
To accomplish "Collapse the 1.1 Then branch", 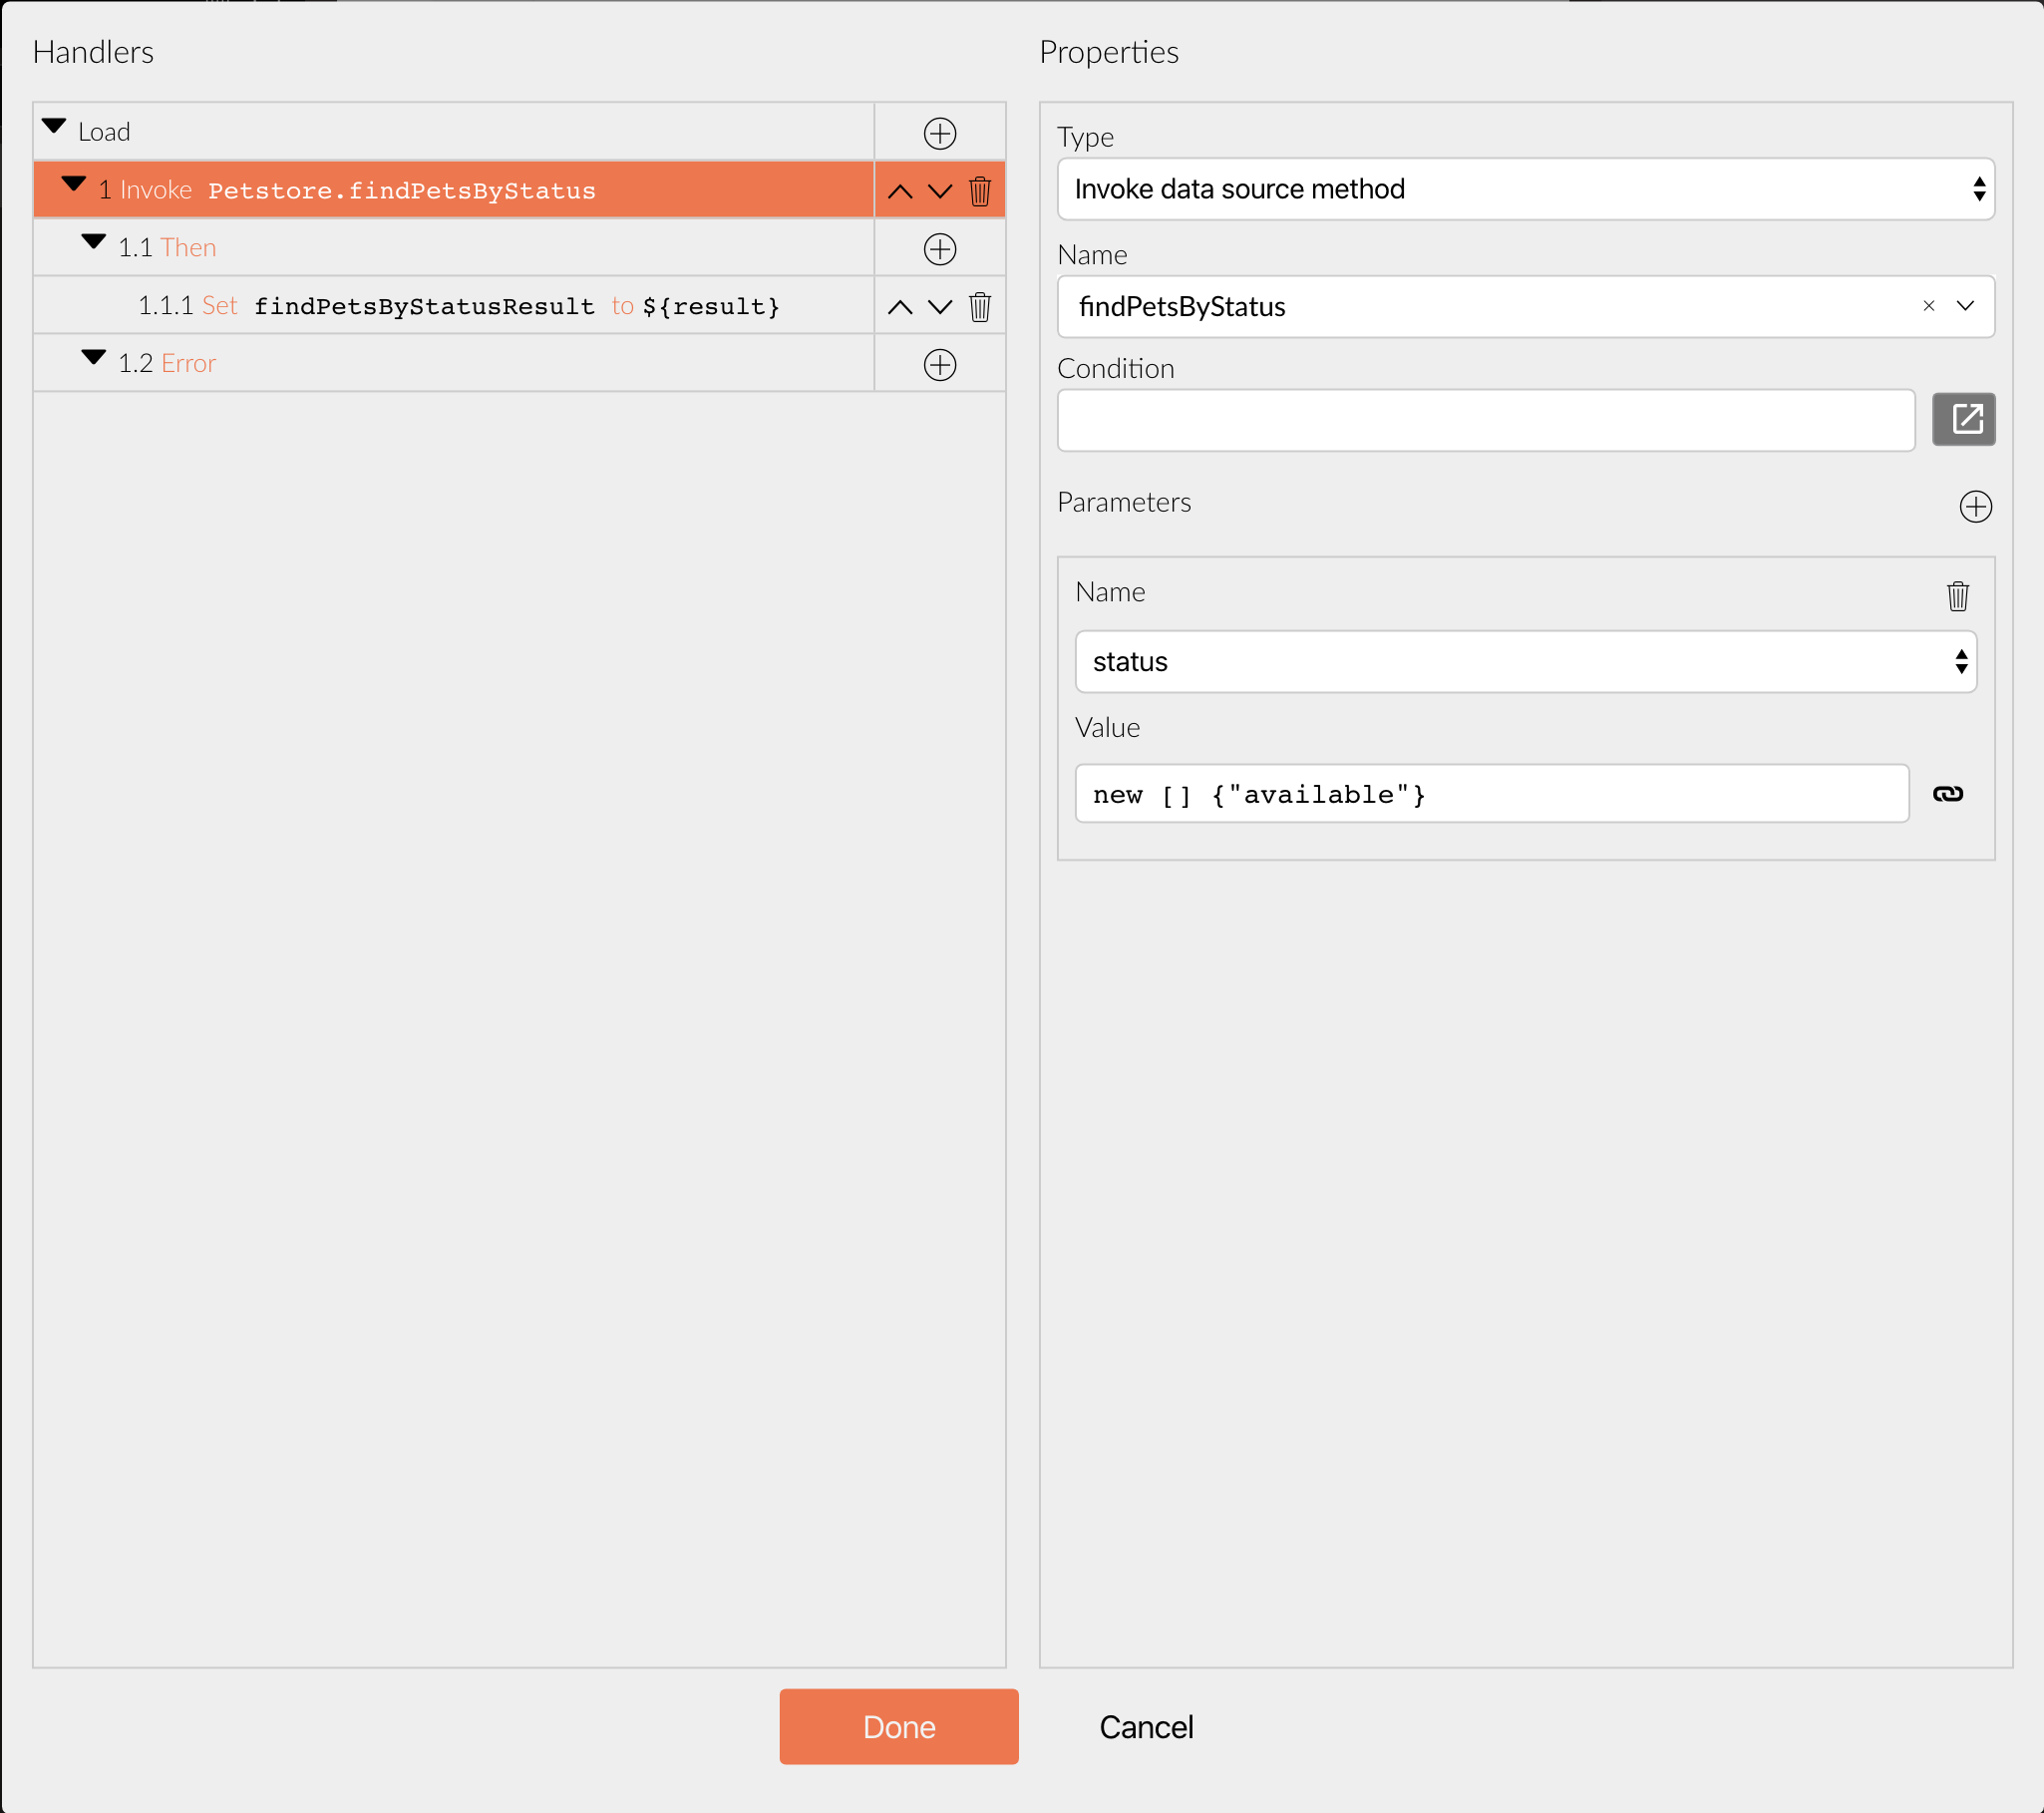I will tap(94, 243).
